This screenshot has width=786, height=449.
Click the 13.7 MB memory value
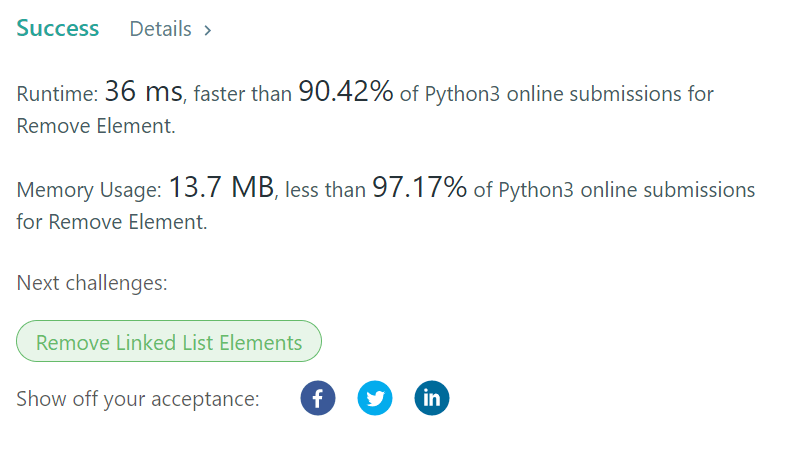tap(221, 188)
